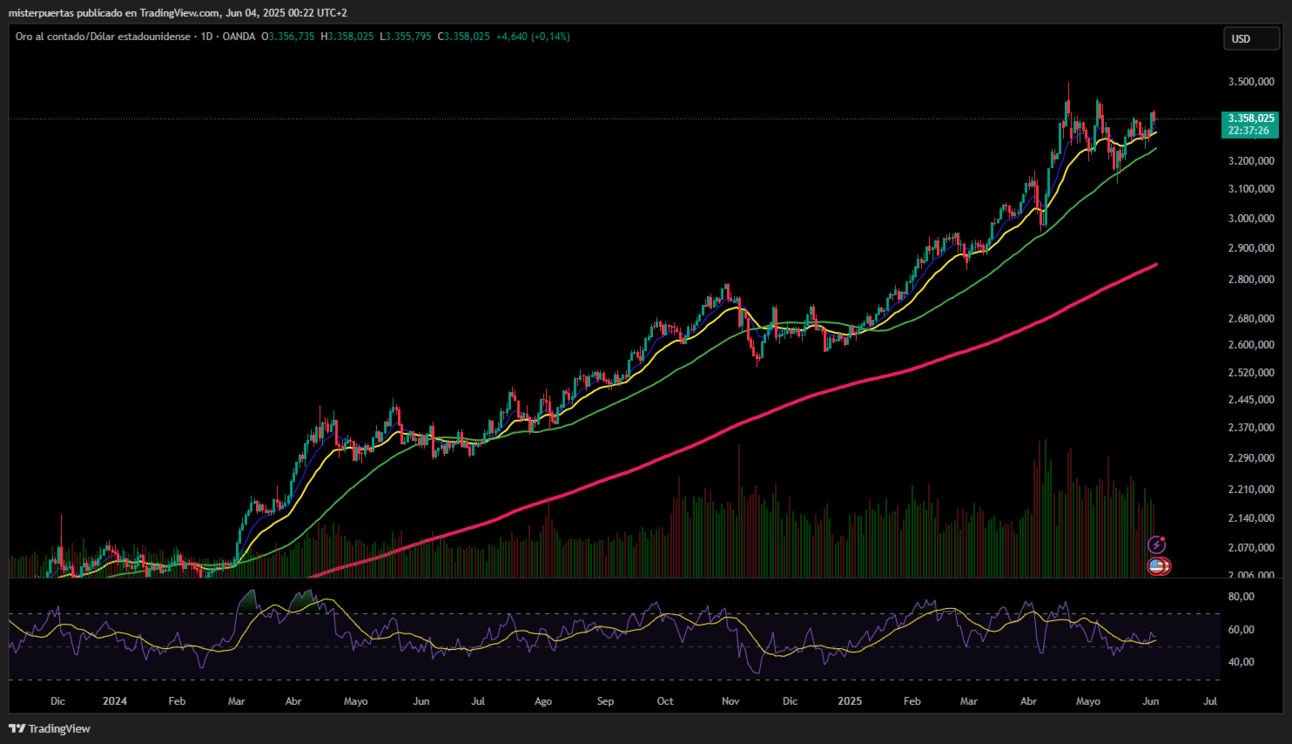Click the high value H3.358,025
The image size is (1292, 744).
[x=347, y=36]
